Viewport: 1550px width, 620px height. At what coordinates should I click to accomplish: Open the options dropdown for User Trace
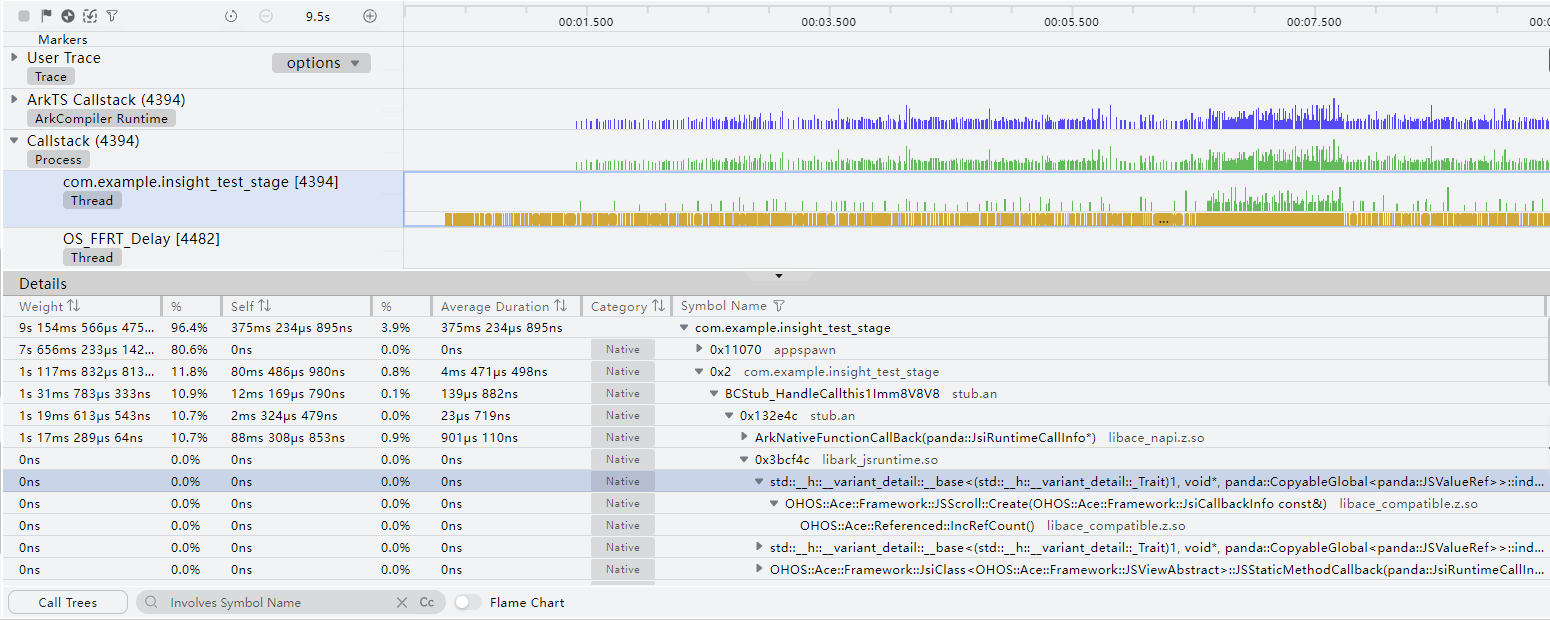coord(321,63)
